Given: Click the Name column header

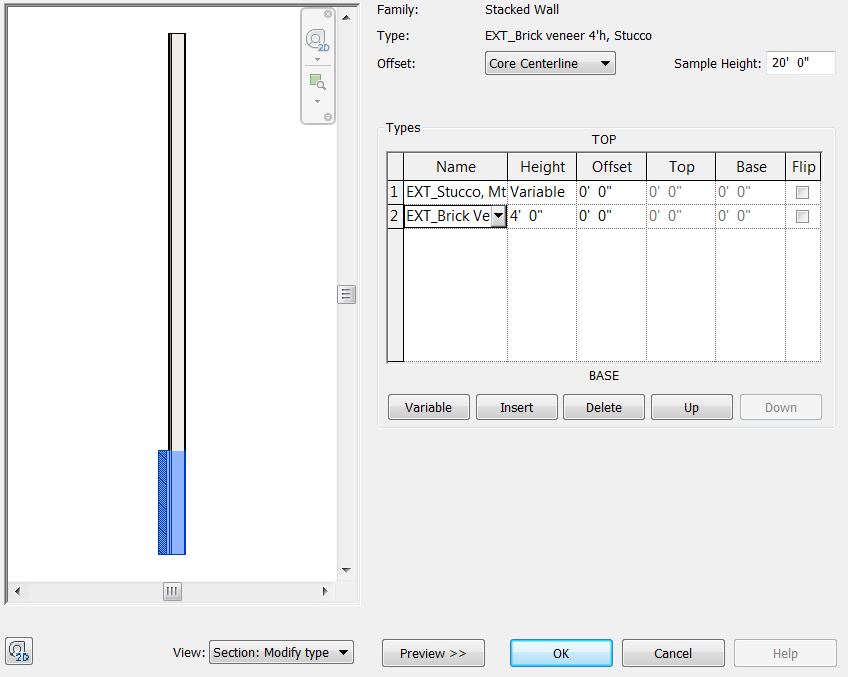Looking at the screenshot, I should pos(455,167).
